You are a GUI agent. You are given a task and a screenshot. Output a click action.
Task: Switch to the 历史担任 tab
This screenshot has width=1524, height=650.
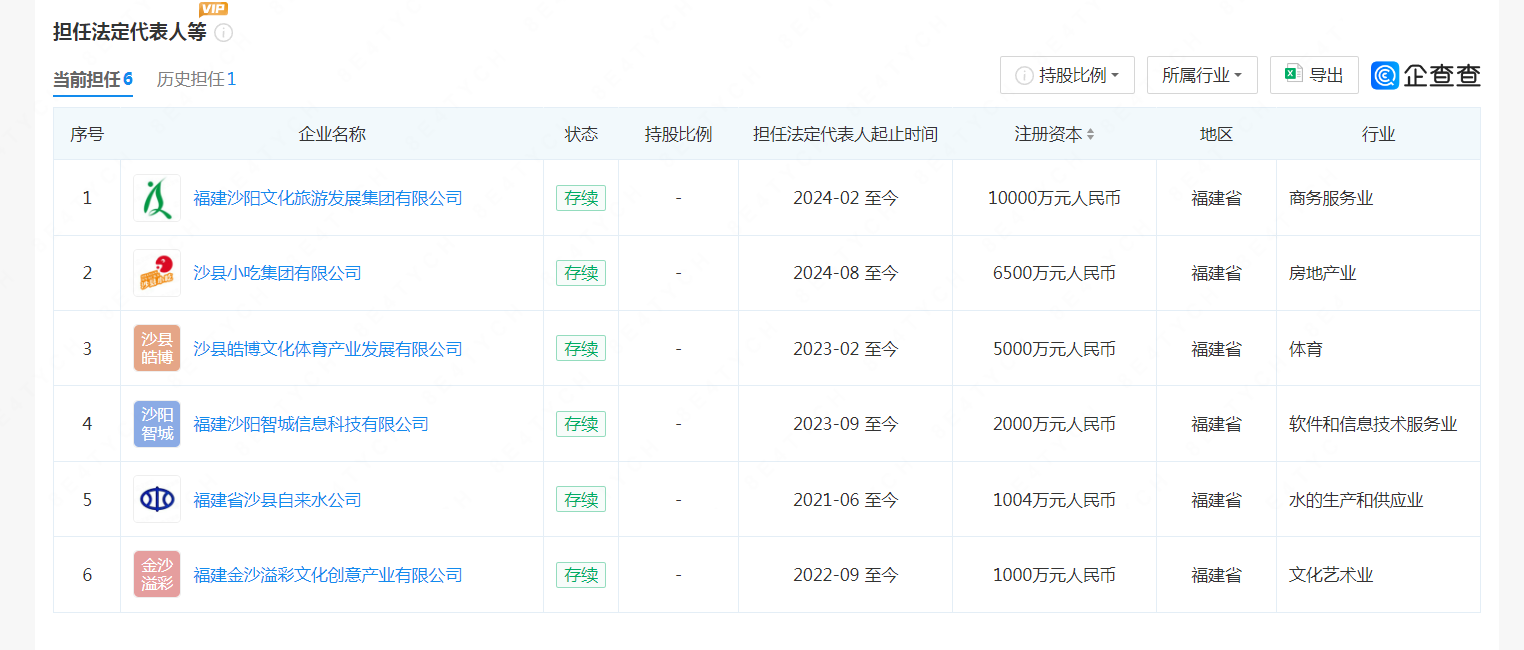tap(196, 79)
